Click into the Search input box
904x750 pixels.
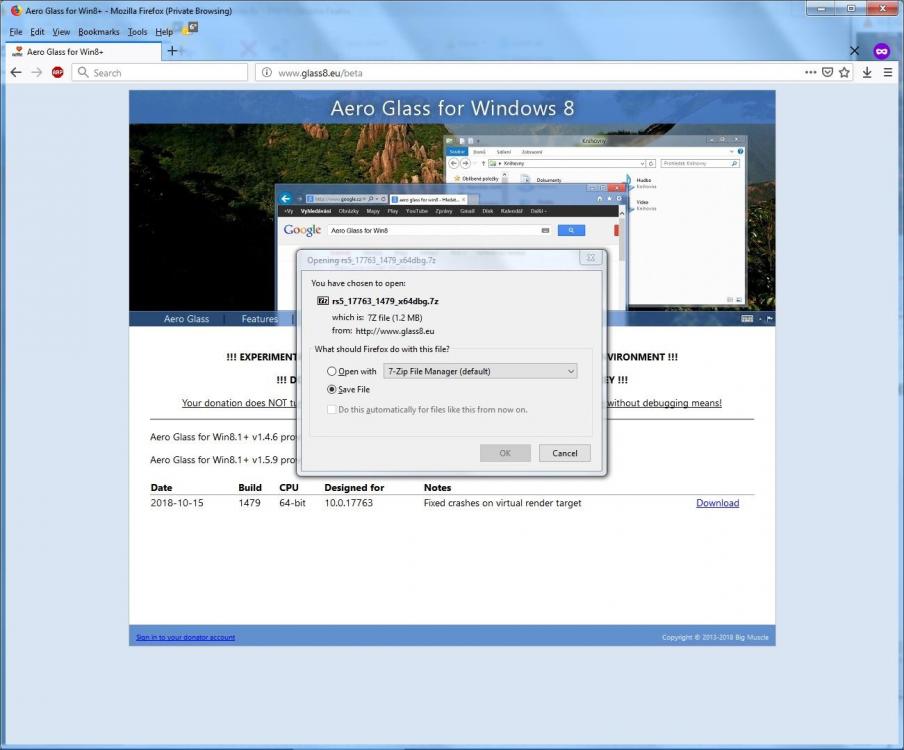[165, 72]
